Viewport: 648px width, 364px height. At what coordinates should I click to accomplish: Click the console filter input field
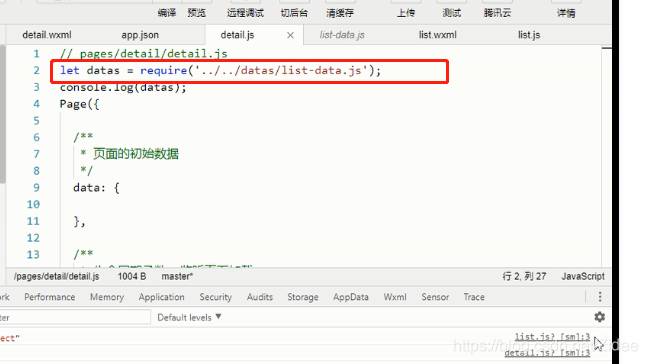coord(75,317)
